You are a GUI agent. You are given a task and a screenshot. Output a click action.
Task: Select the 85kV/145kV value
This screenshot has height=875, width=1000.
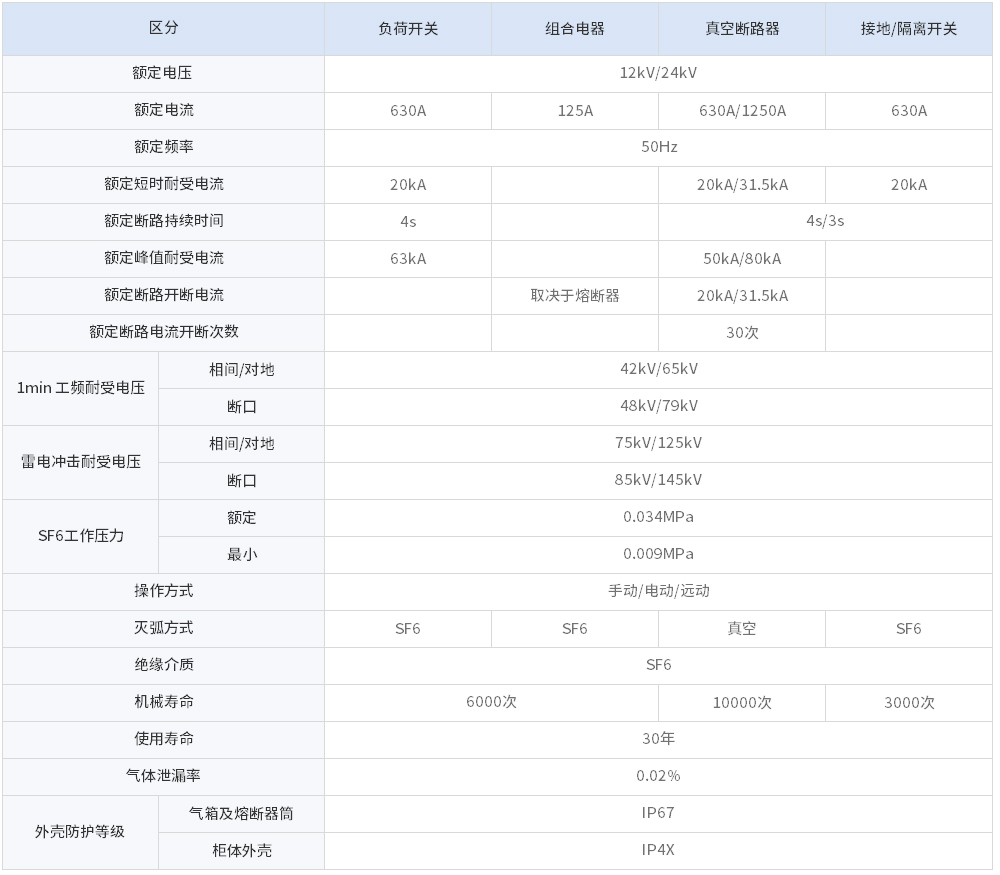coord(658,480)
